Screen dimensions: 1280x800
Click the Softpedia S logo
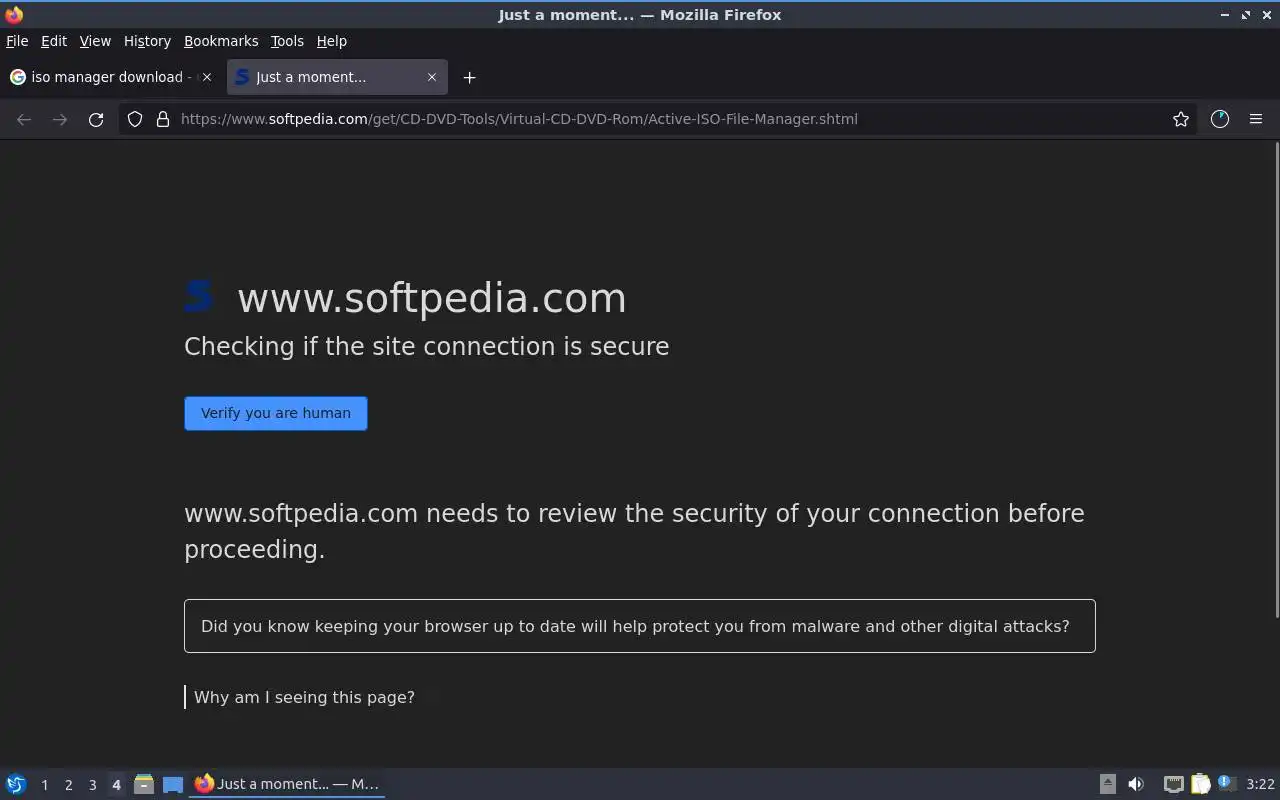coord(200,296)
